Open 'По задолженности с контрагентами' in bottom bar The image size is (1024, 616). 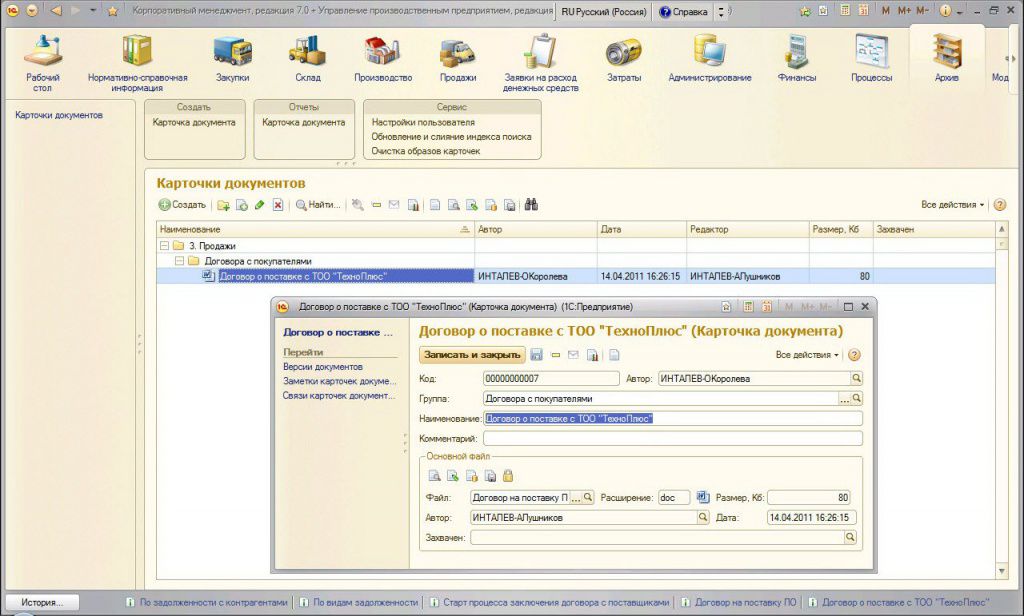pyautogui.click(x=208, y=602)
